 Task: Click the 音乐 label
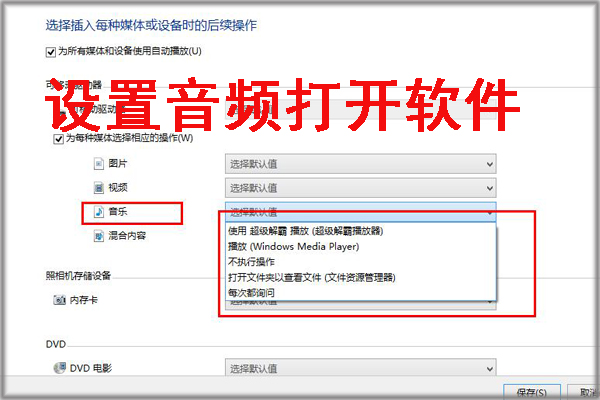click(117, 211)
